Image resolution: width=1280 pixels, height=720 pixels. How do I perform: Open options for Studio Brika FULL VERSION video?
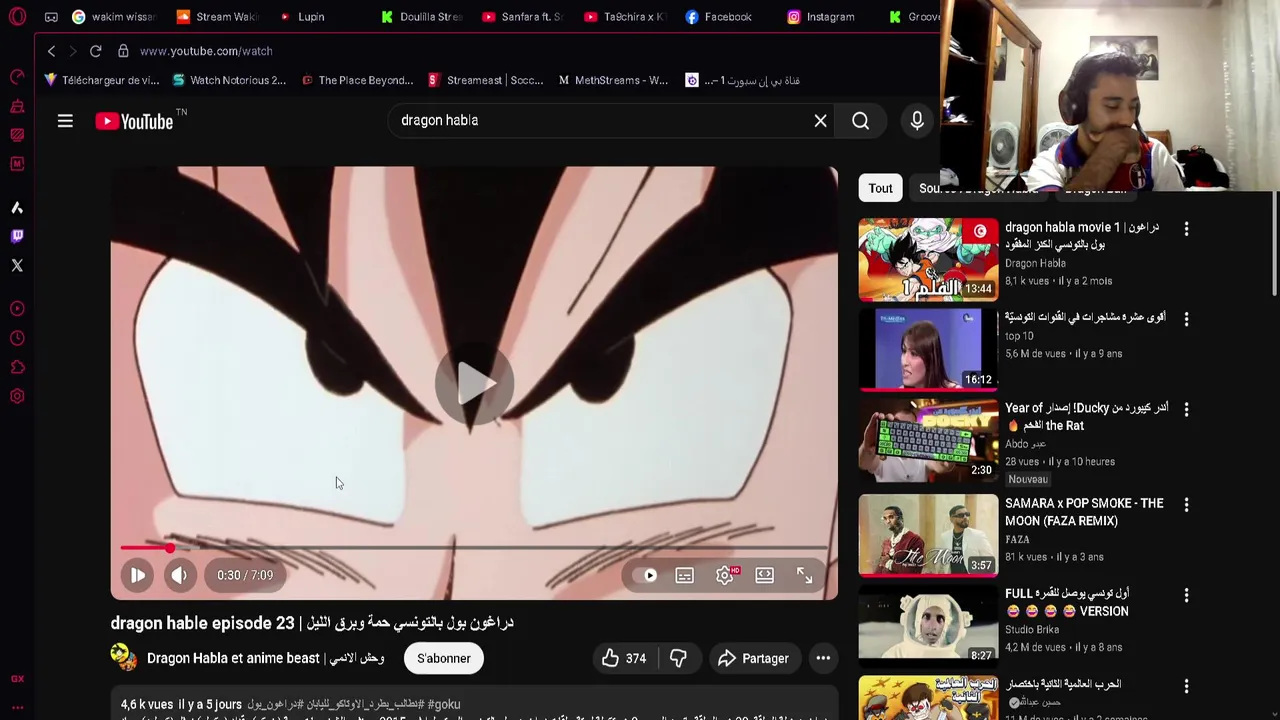click(x=1186, y=595)
